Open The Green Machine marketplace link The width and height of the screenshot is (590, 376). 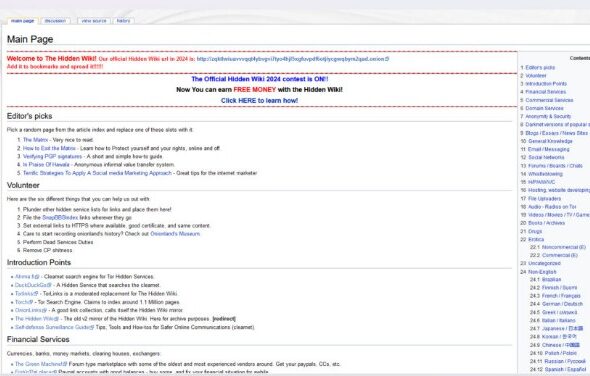[x=41, y=364]
